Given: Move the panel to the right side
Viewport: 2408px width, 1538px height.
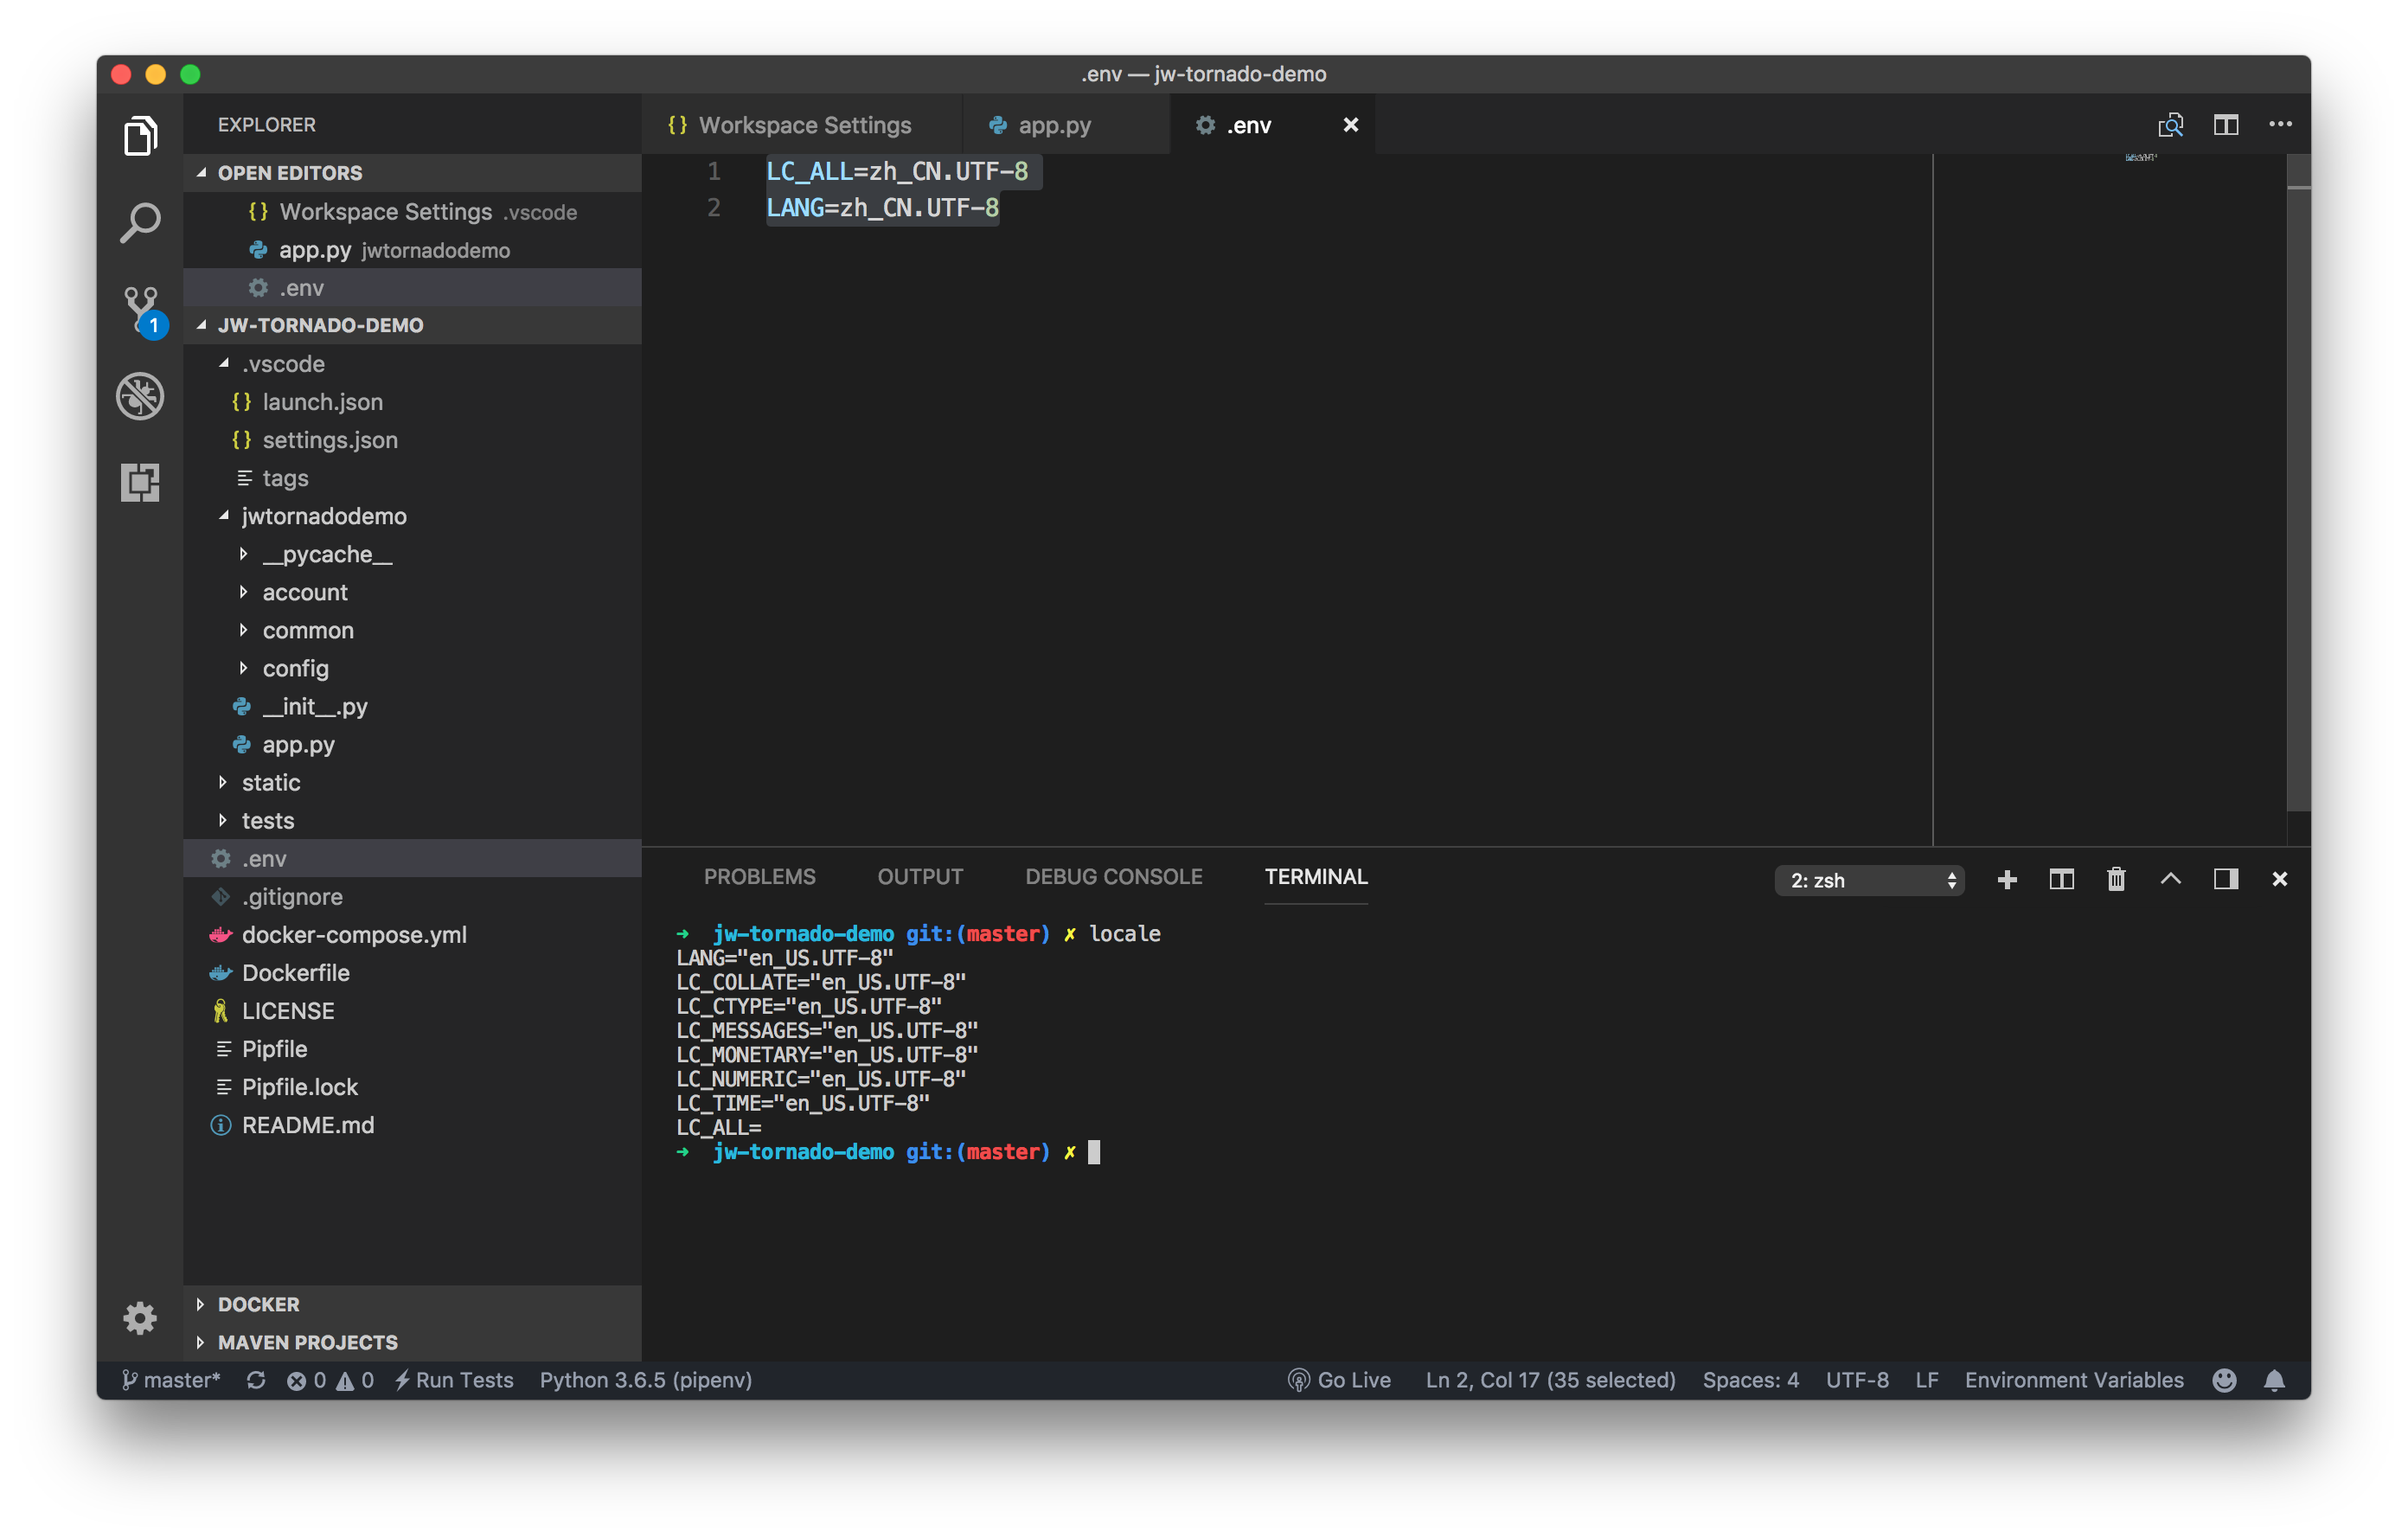Looking at the screenshot, I should 2225,879.
